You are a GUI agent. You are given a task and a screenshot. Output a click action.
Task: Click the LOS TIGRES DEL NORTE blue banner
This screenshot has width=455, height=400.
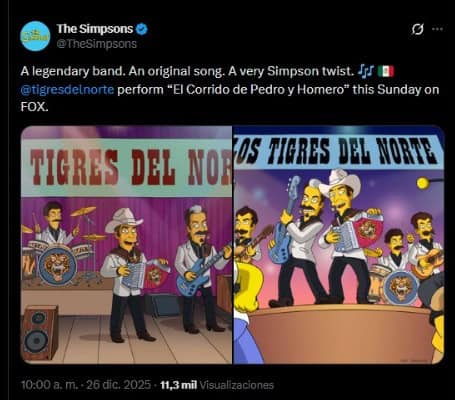tap(339, 151)
